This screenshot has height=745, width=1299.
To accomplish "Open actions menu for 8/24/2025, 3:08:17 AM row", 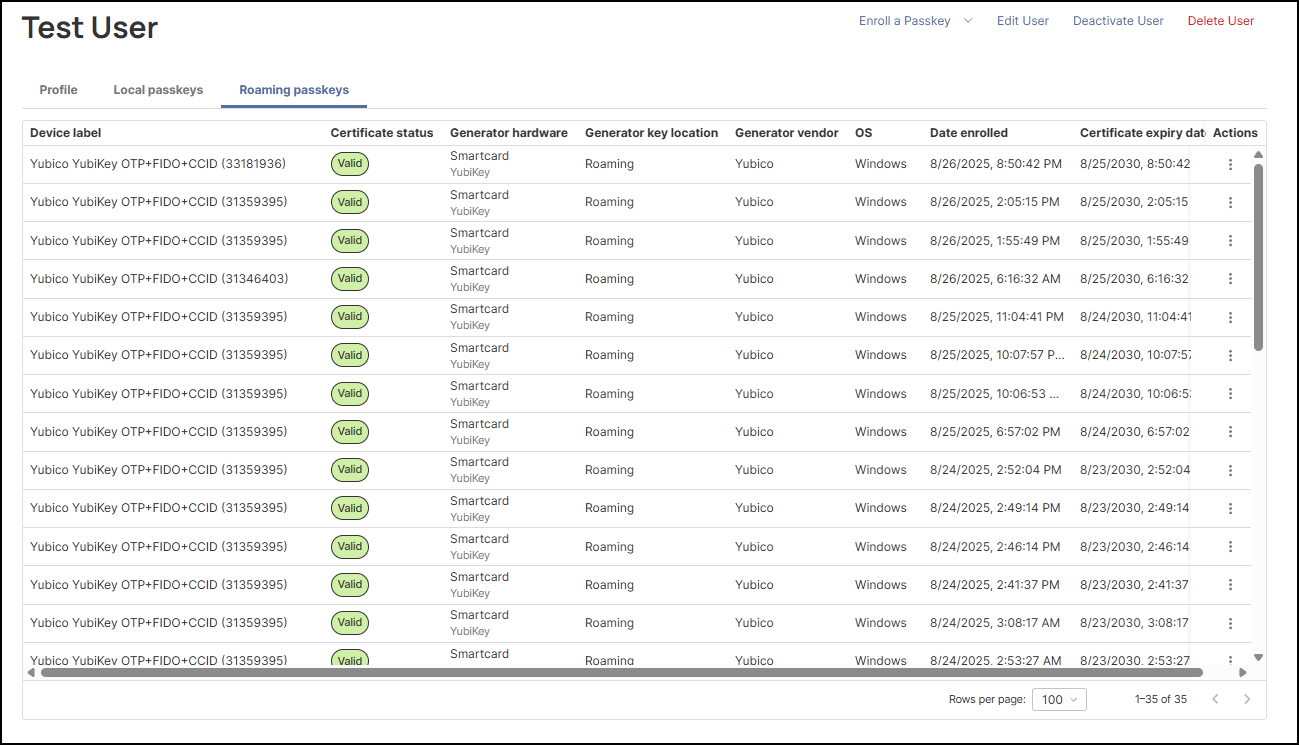I will pyautogui.click(x=1230, y=623).
